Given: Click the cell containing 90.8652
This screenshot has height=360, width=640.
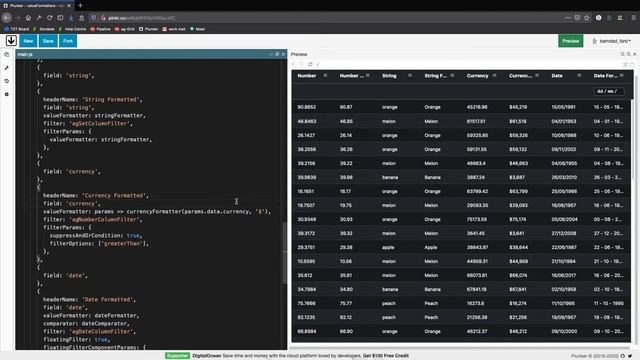Looking at the screenshot, I should coord(307,107).
